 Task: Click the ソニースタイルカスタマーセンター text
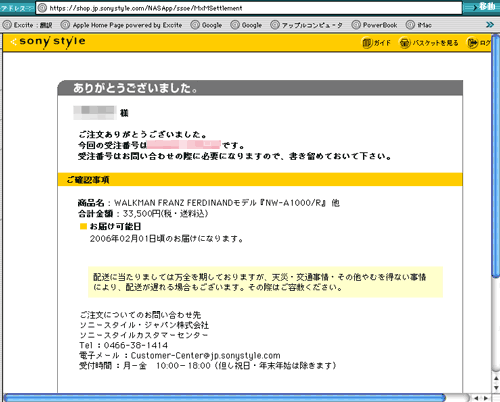click(x=143, y=335)
